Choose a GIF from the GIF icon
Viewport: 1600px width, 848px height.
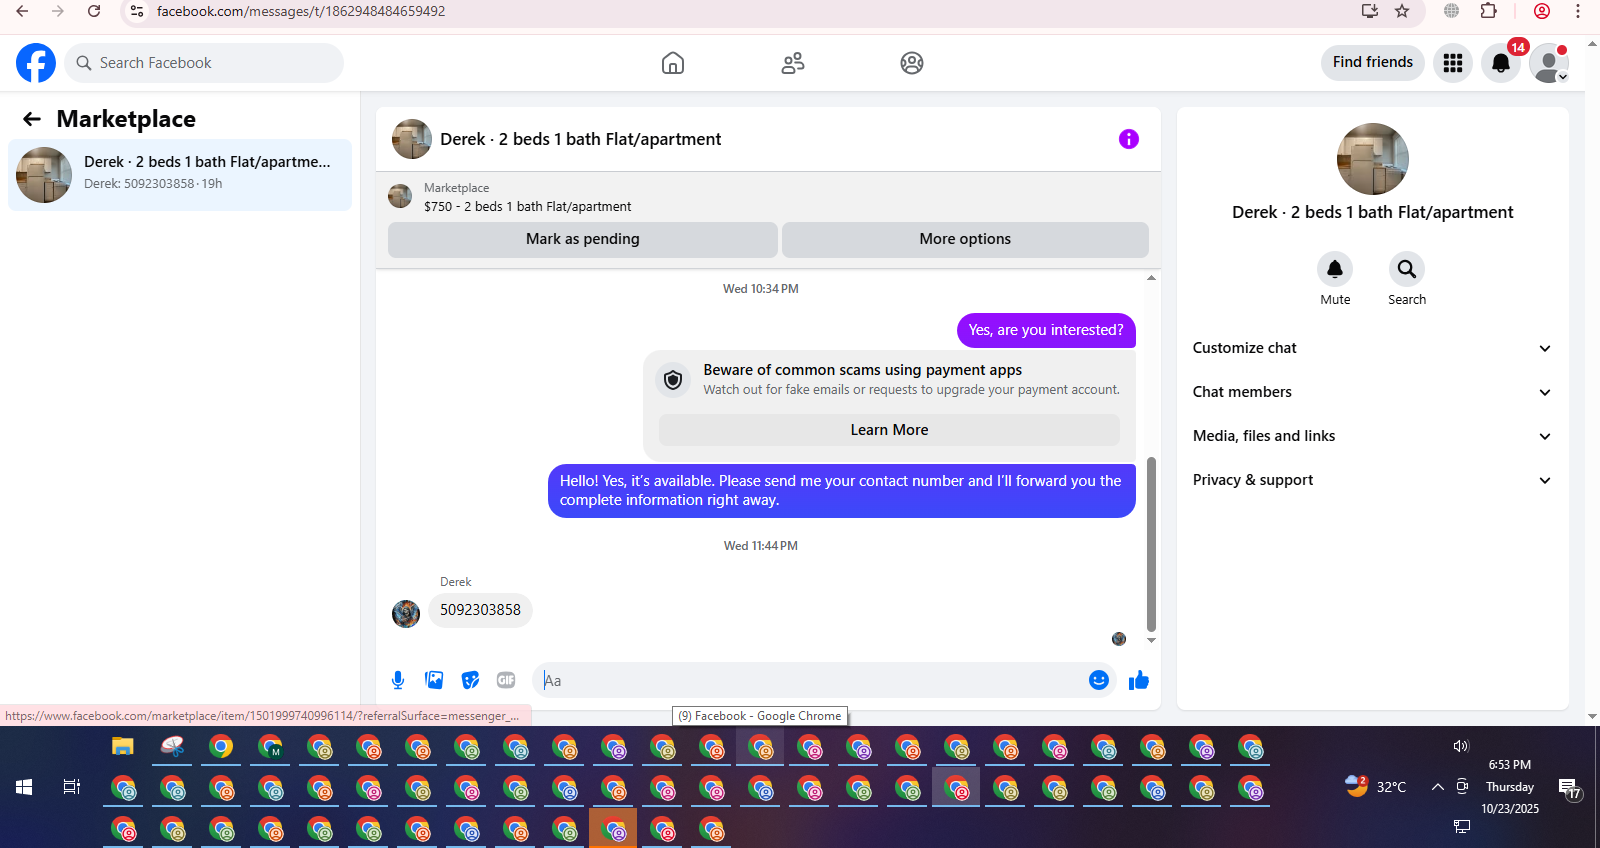pos(506,680)
